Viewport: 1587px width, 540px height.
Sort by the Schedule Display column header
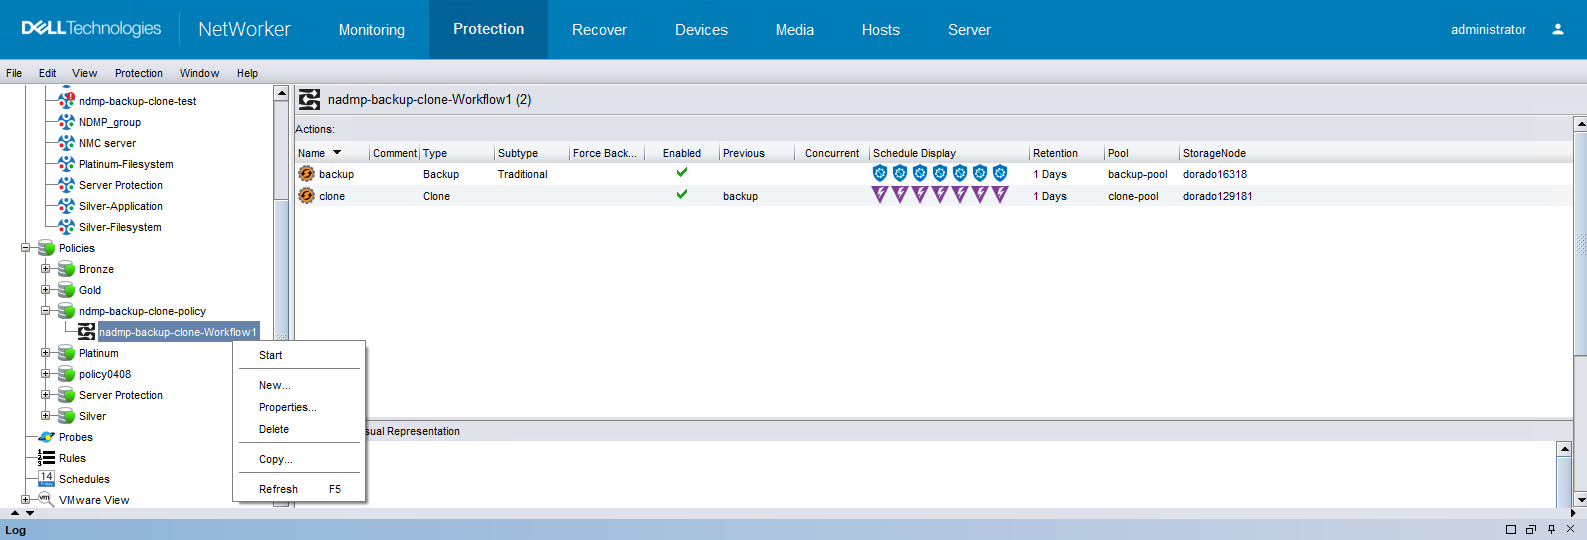click(x=949, y=153)
